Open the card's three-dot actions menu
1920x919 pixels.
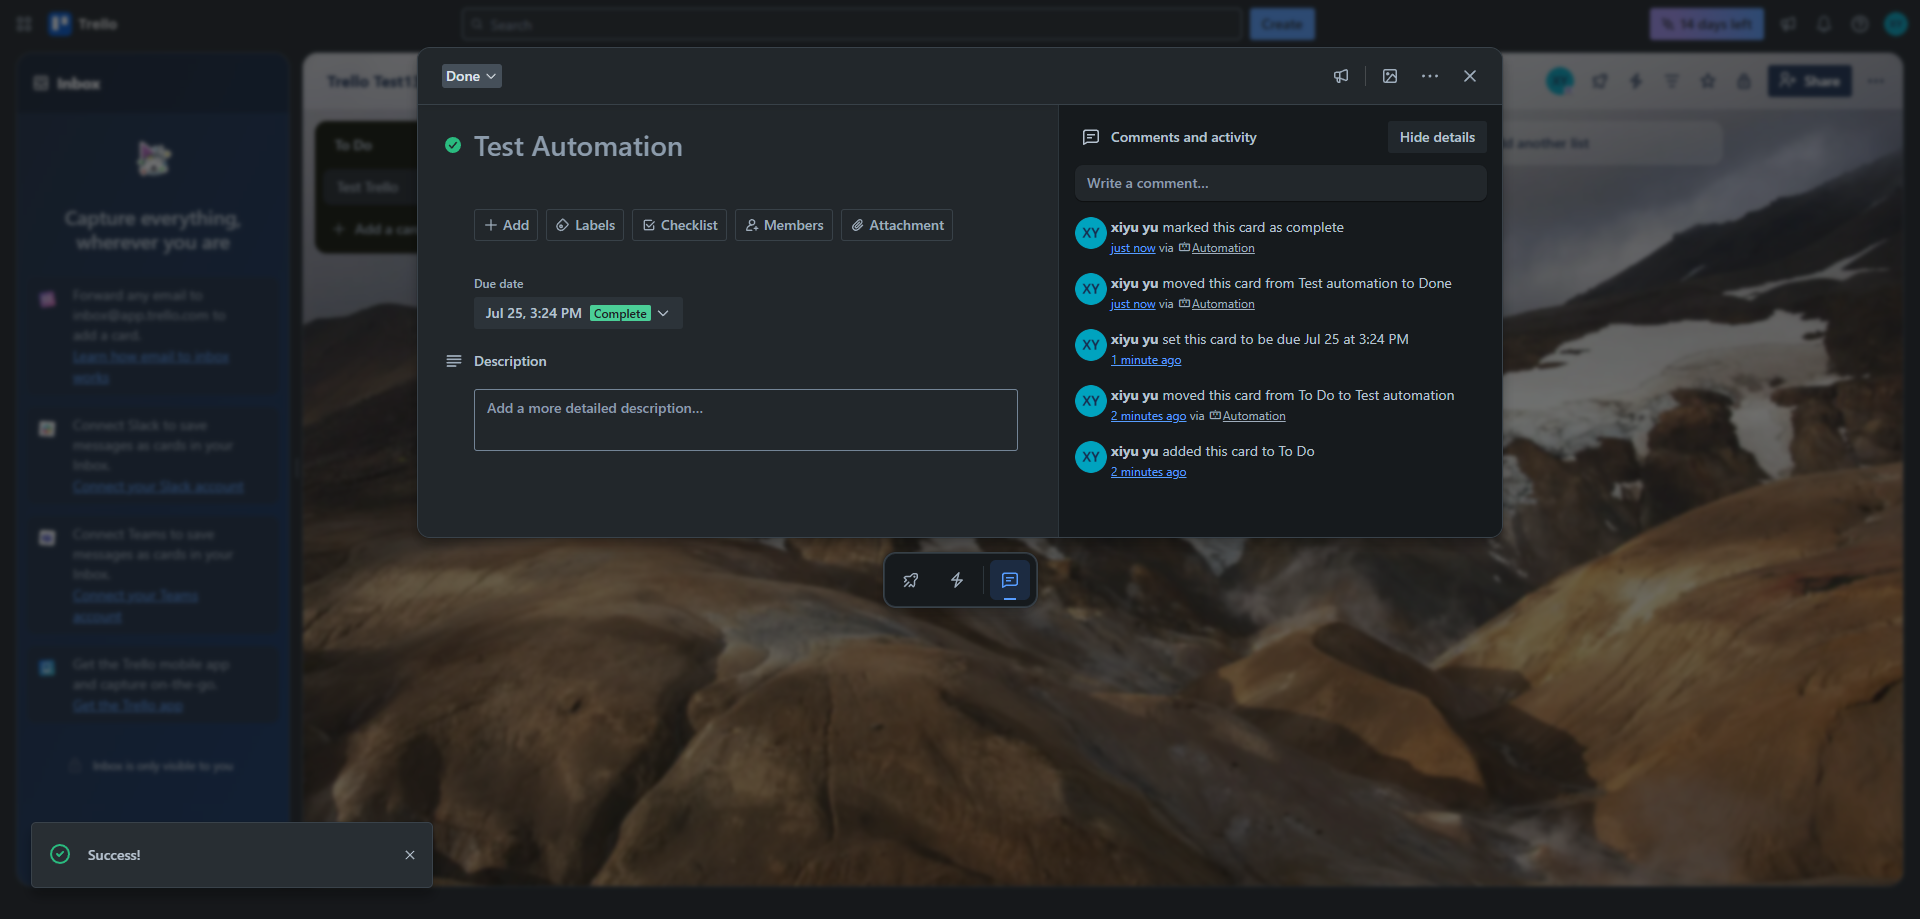[x=1430, y=76]
